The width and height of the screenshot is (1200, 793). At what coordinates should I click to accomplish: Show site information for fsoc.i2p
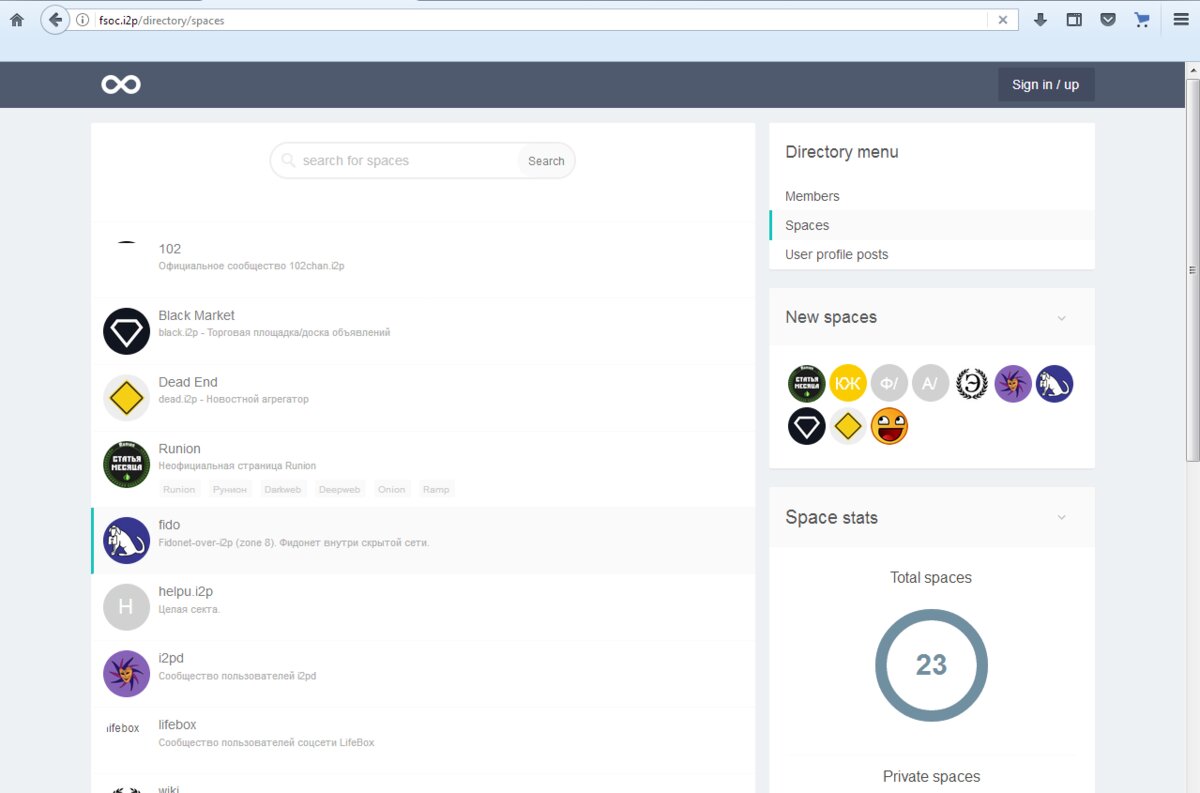pos(83,20)
